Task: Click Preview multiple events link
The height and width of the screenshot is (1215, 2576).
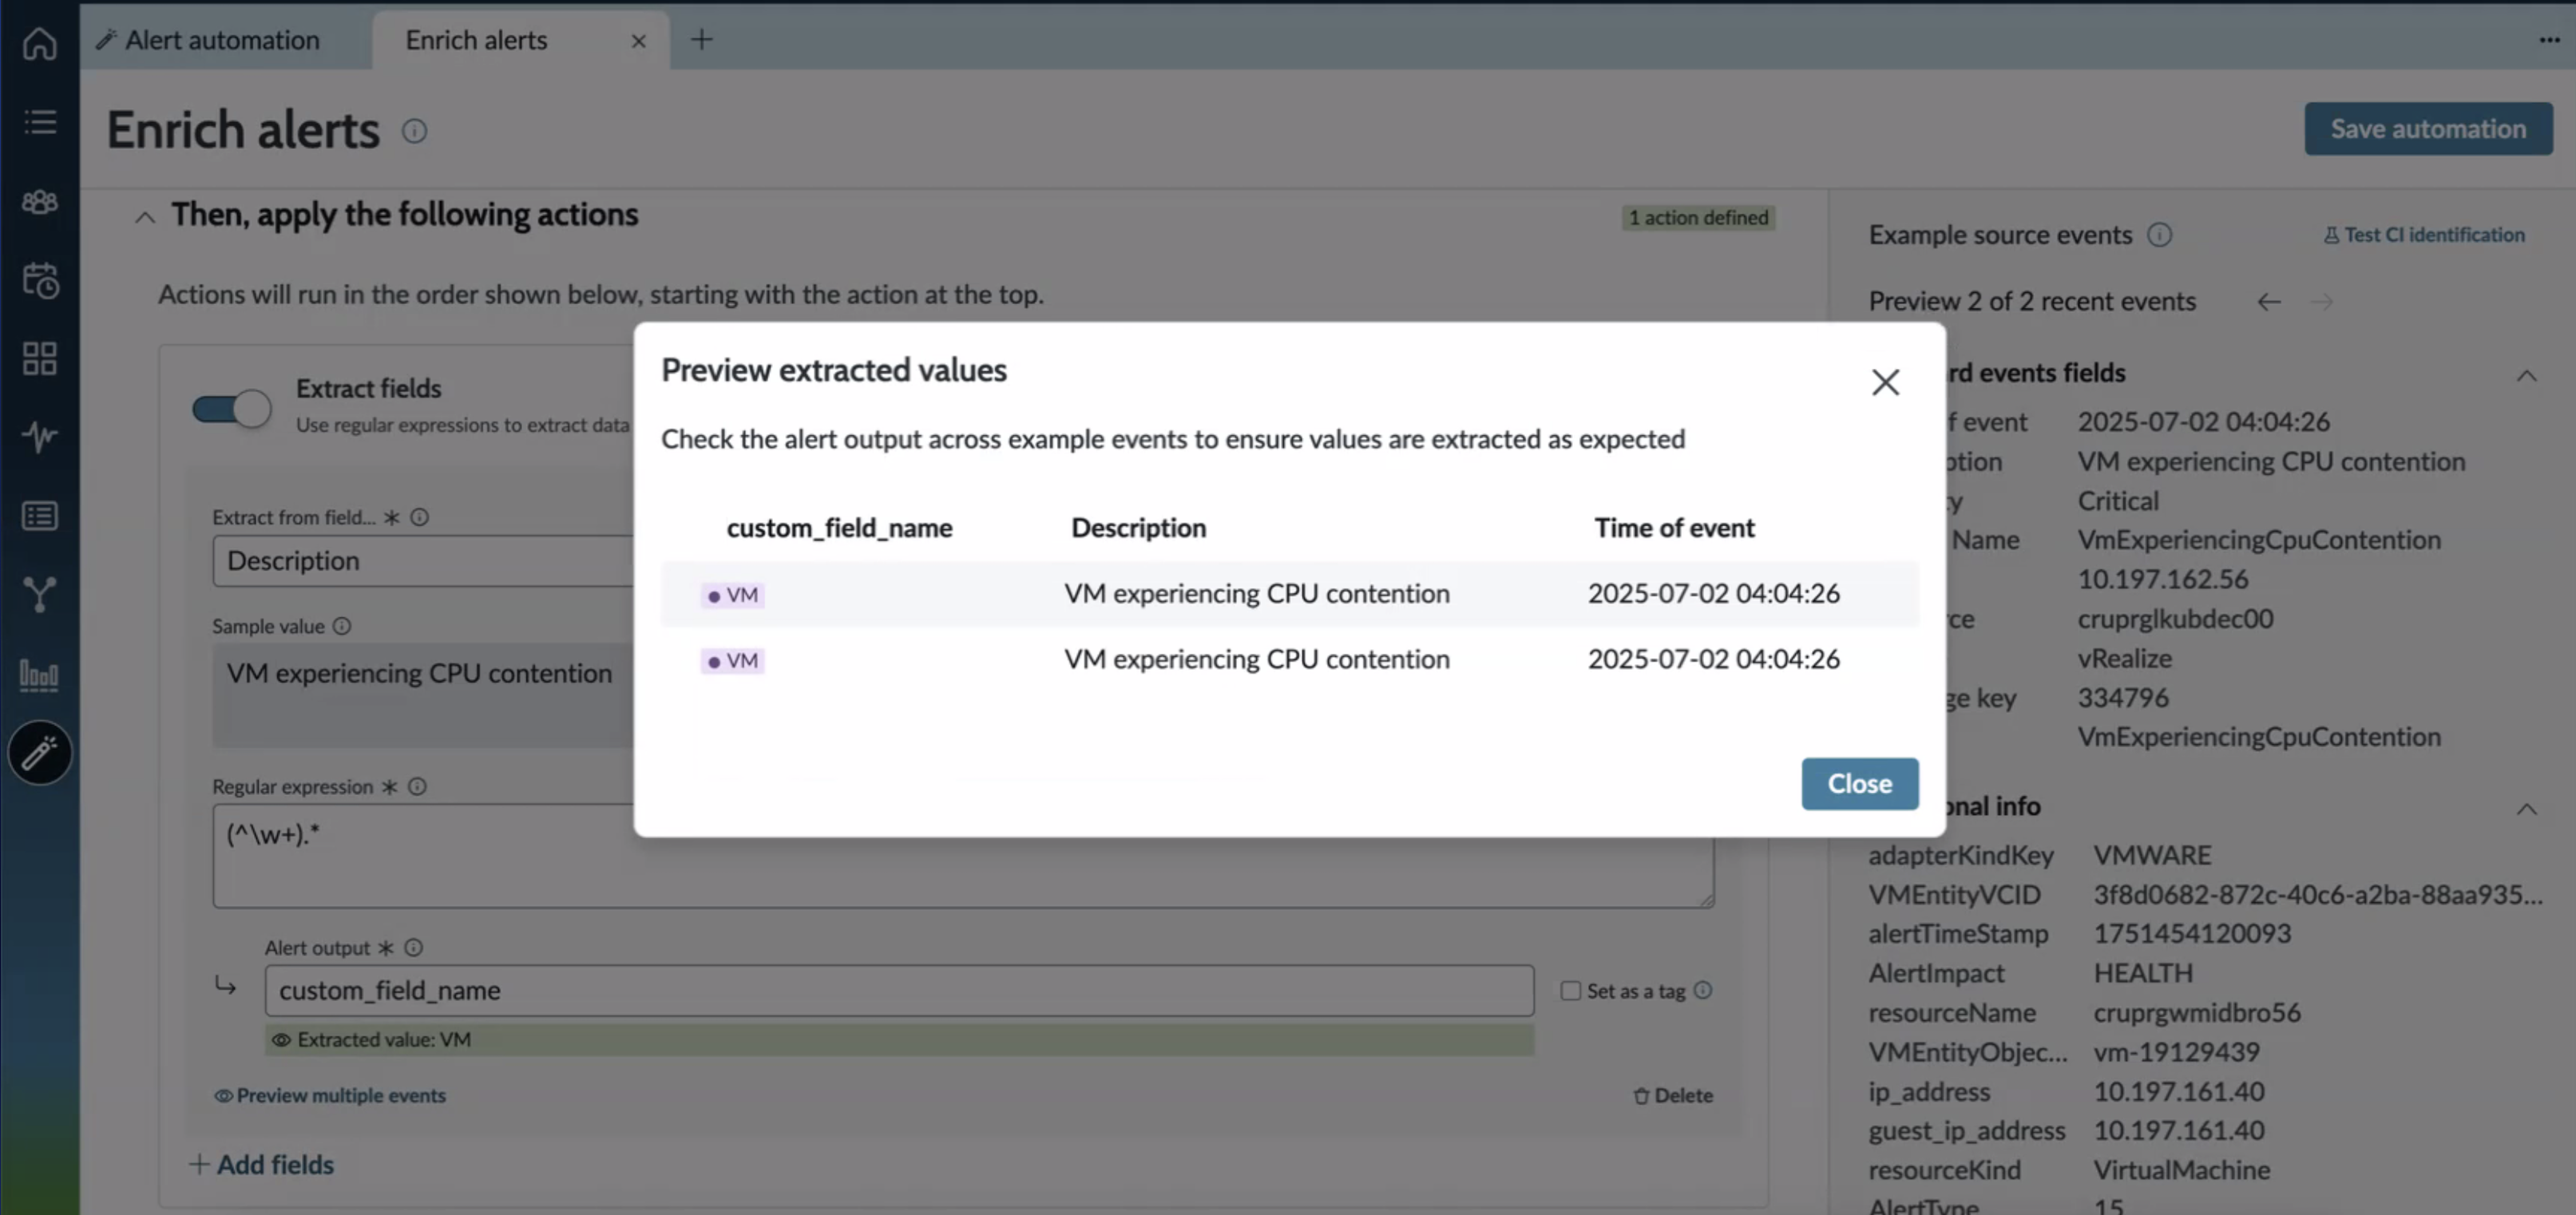Action: 330,1095
